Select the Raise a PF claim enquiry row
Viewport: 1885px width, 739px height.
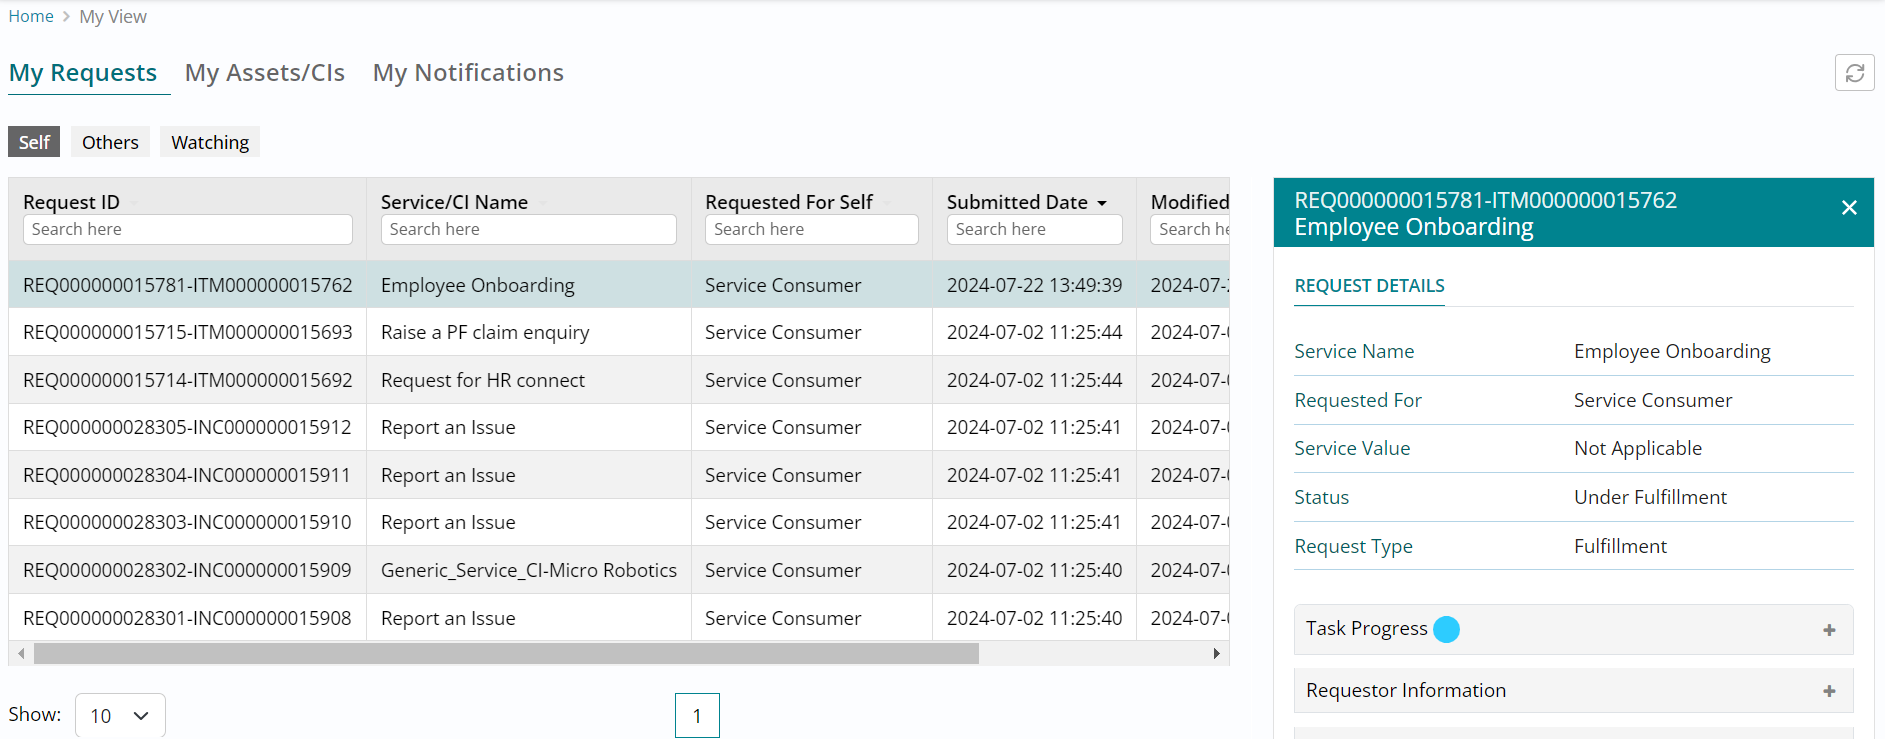point(485,332)
